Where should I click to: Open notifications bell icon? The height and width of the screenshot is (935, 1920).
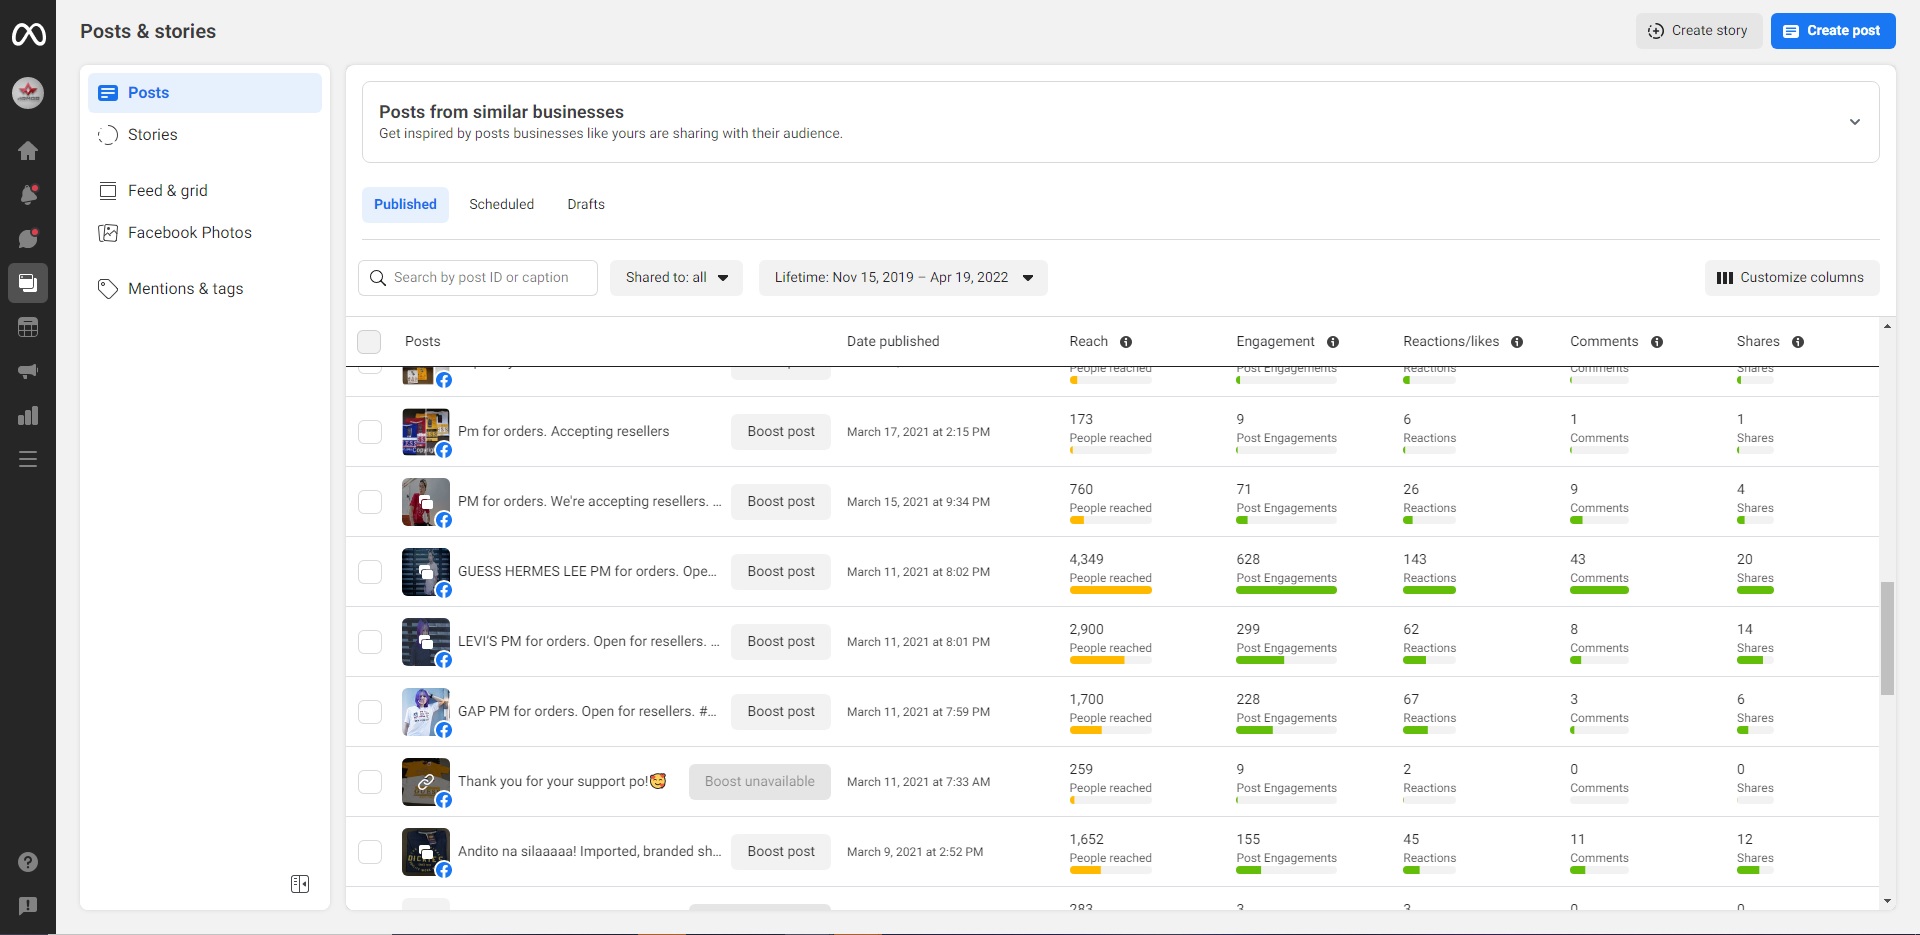[x=28, y=195]
